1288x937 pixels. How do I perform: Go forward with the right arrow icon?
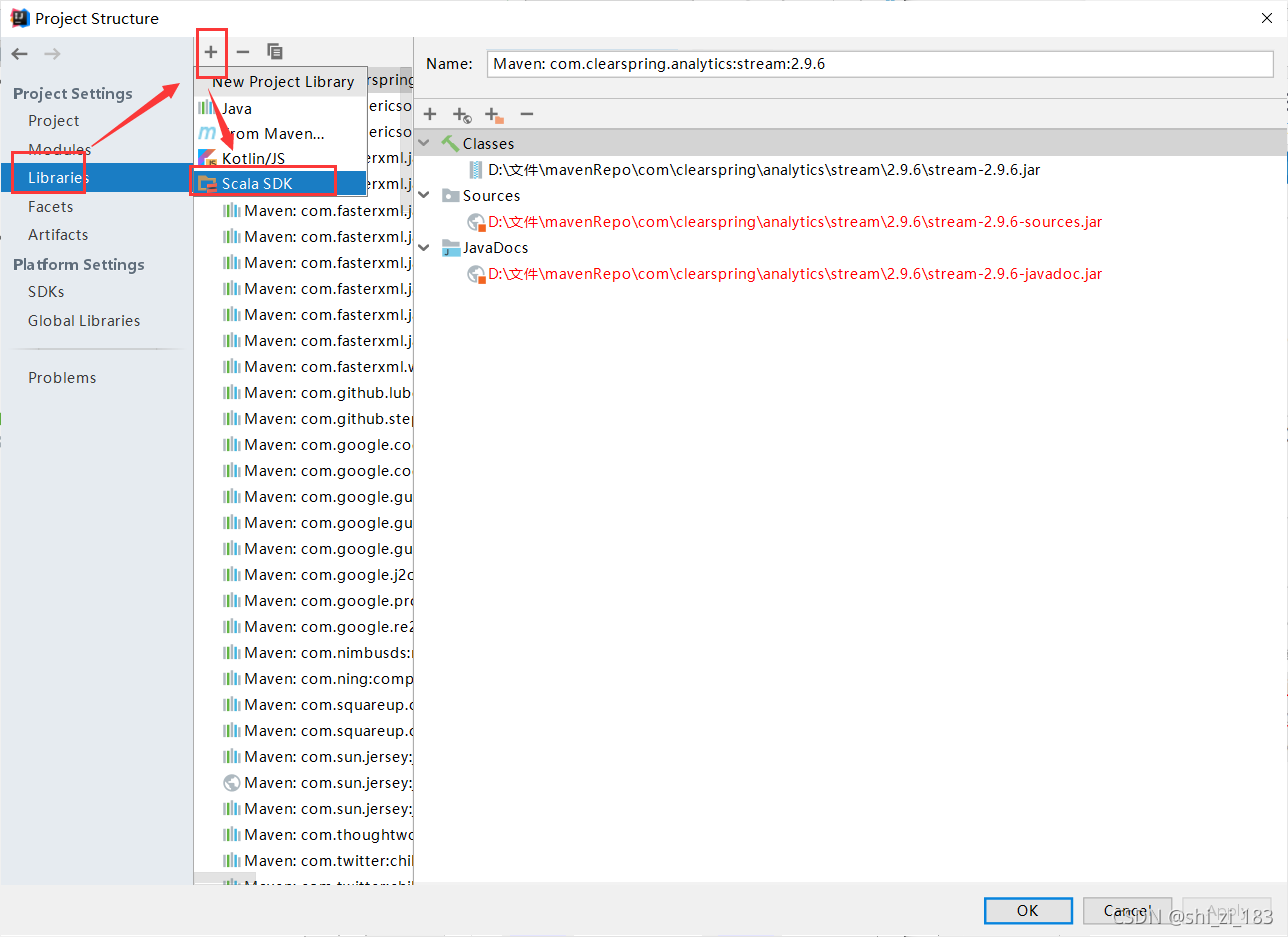click(x=52, y=53)
